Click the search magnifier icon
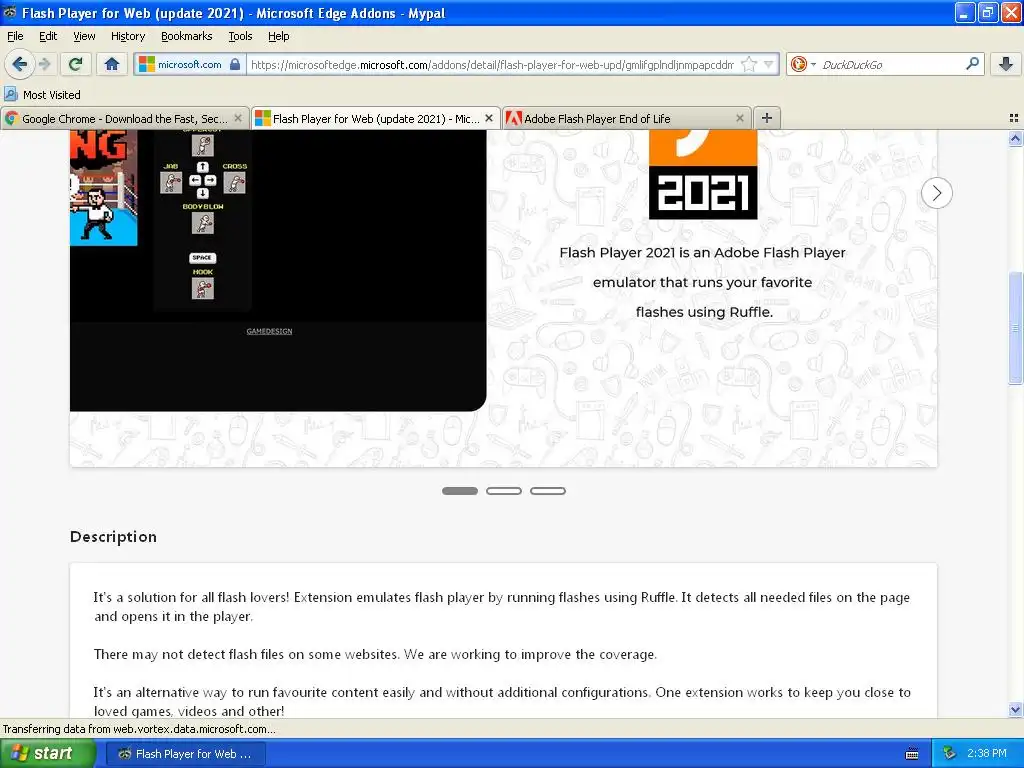Image resolution: width=1024 pixels, height=768 pixels. (972, 63)
